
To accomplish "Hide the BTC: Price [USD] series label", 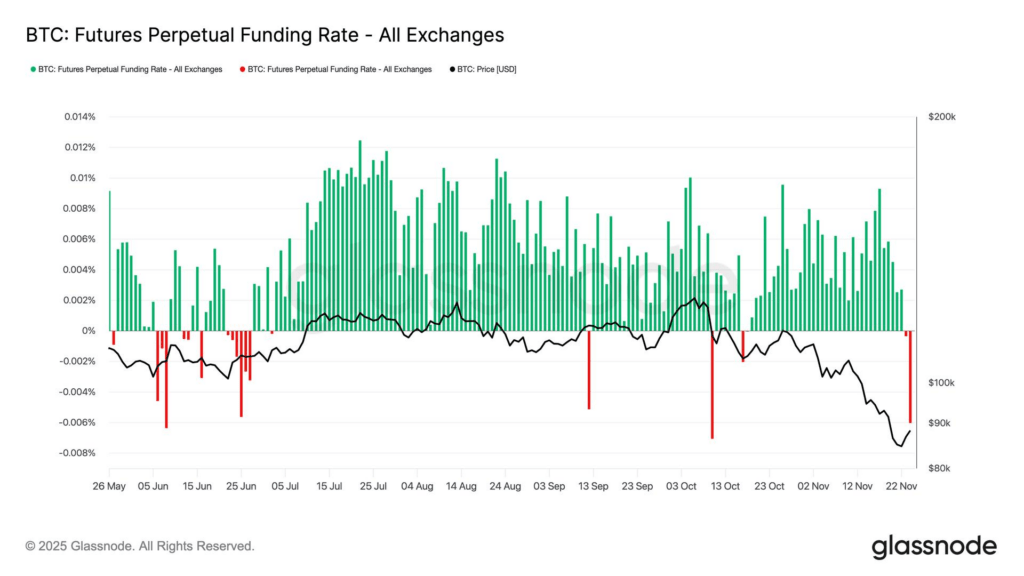I will (487, 69).
